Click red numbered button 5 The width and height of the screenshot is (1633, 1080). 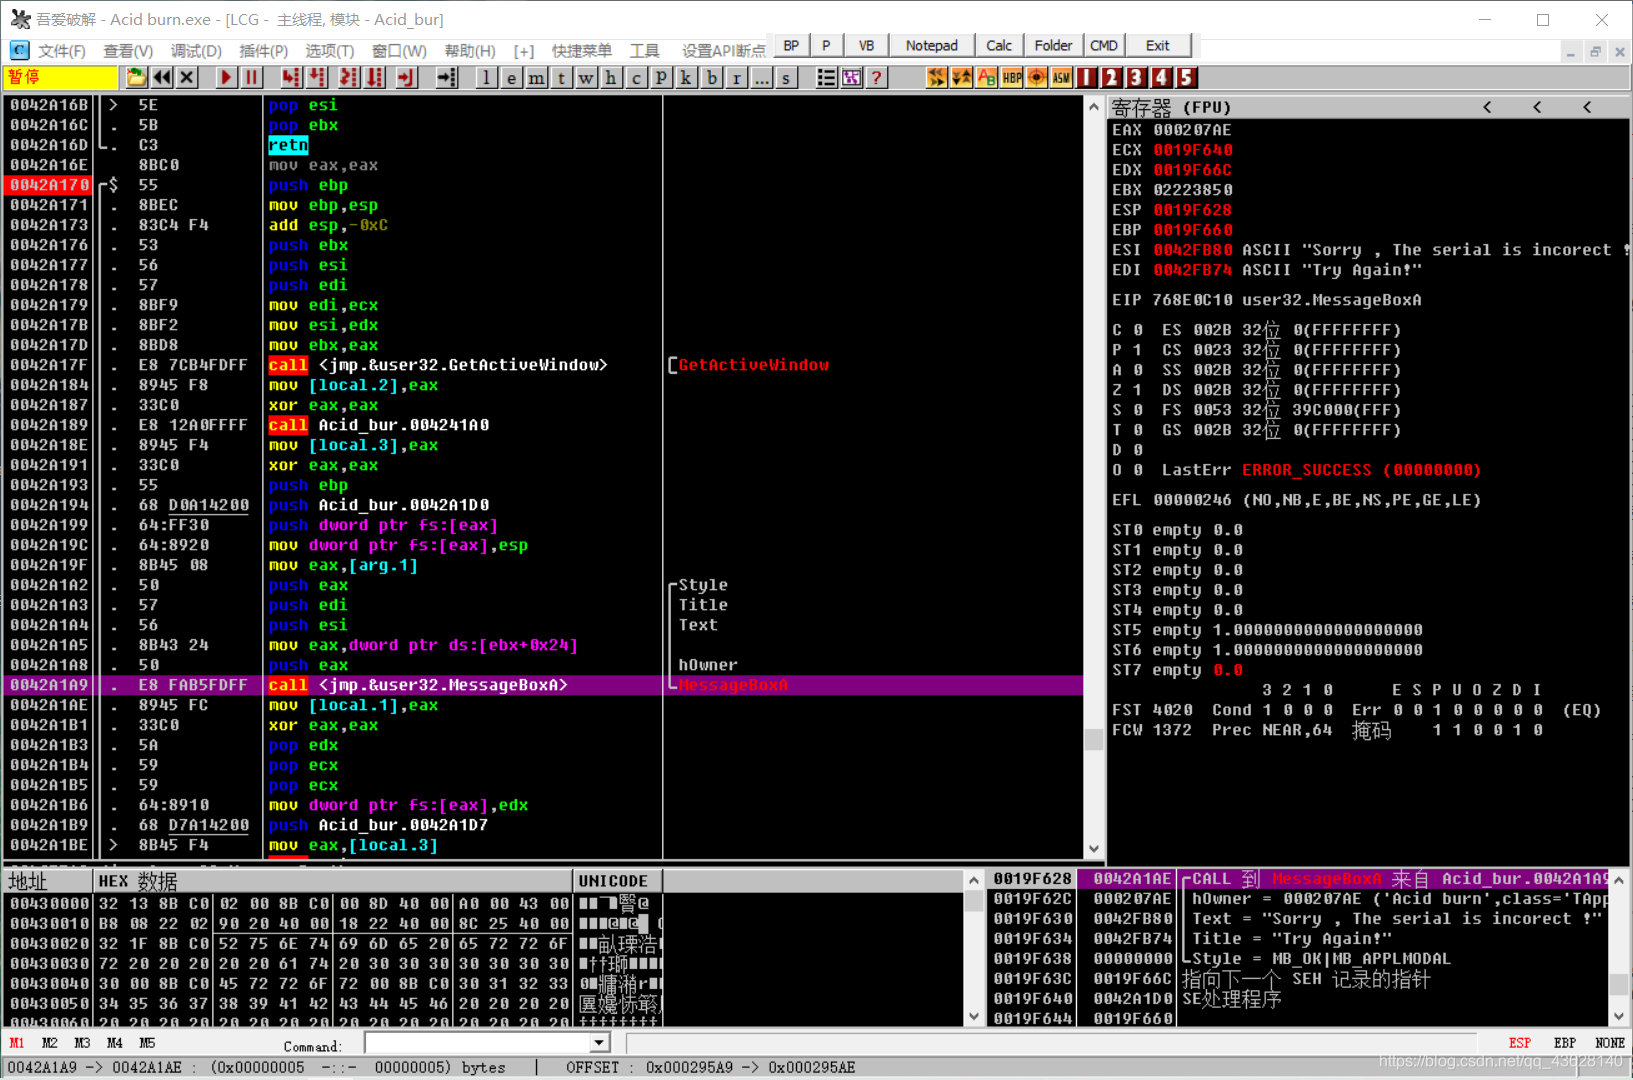point(1186,77)
